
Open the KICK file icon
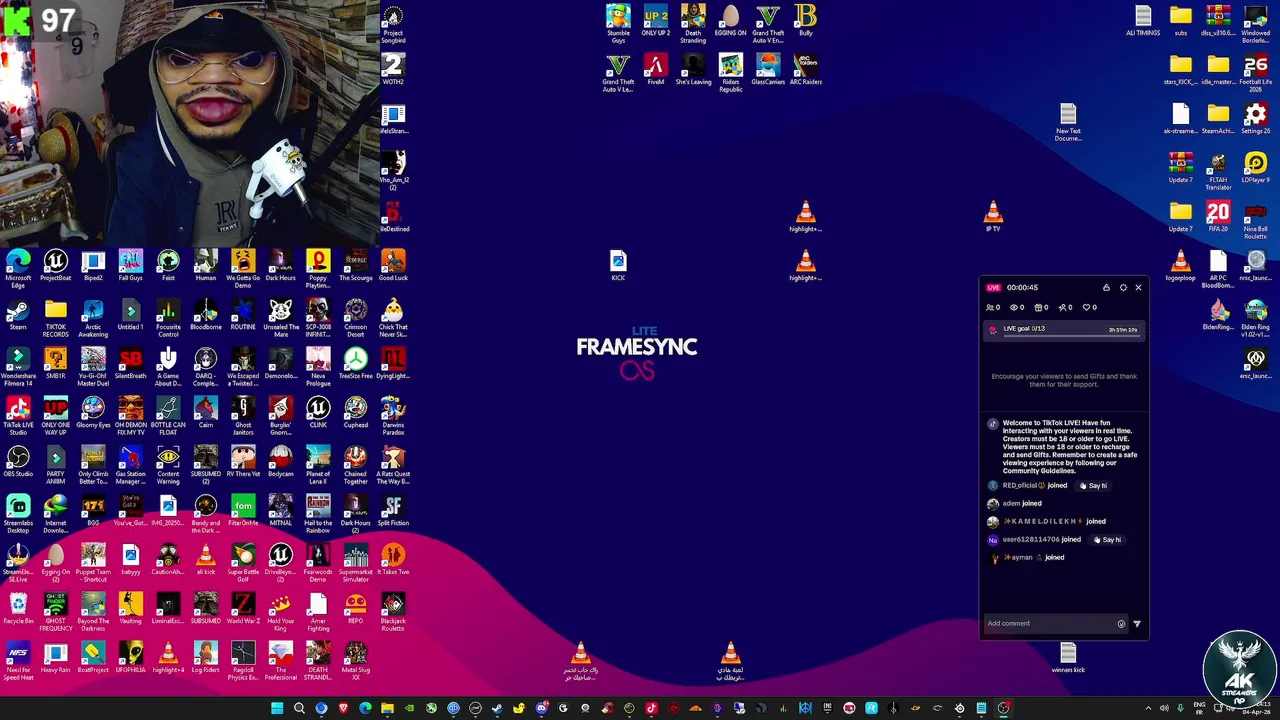[x=618, y=265]
